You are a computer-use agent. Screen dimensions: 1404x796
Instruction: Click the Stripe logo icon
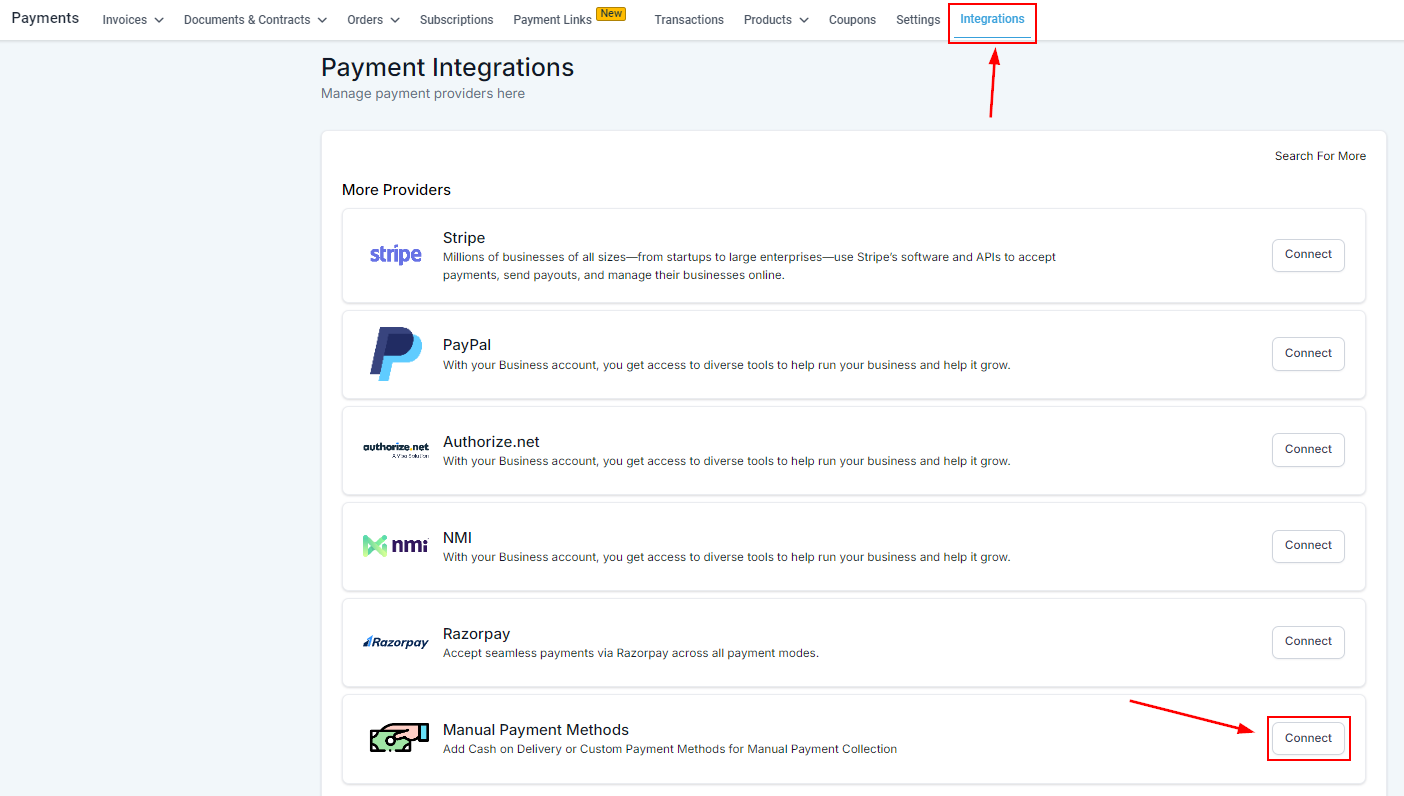(395, 255)
